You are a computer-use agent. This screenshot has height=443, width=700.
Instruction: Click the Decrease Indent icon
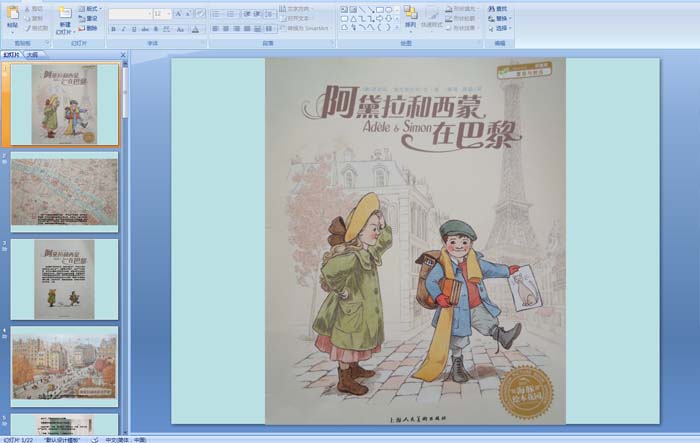pyautogui.click(x=246, y=14)
